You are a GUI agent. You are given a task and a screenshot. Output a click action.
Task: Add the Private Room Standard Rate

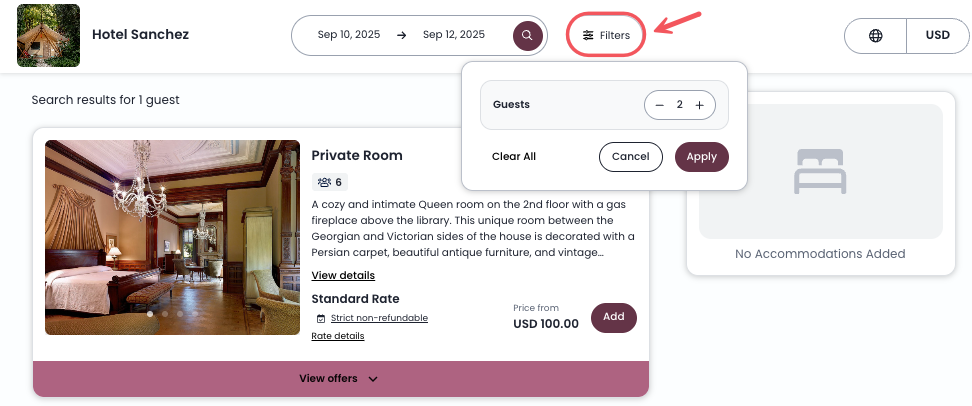point(613,317)
